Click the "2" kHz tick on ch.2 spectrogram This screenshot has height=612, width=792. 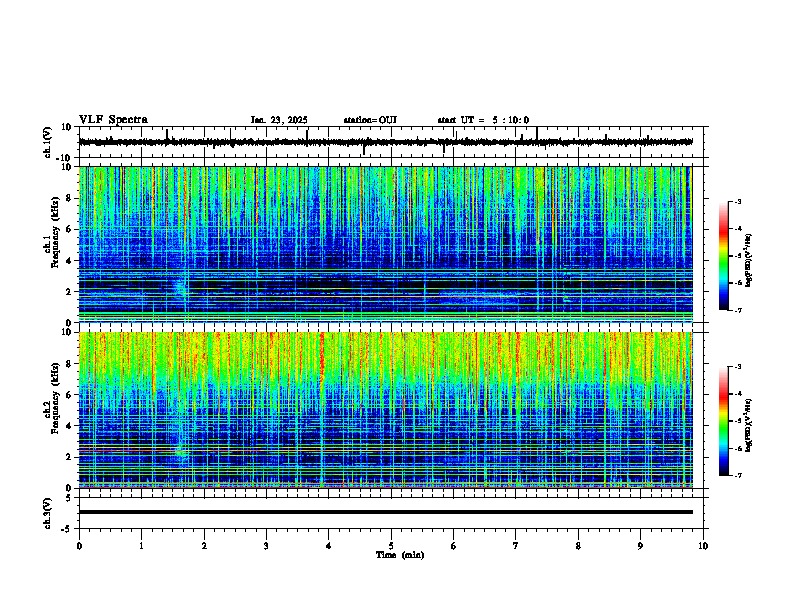tap(69, 457)
